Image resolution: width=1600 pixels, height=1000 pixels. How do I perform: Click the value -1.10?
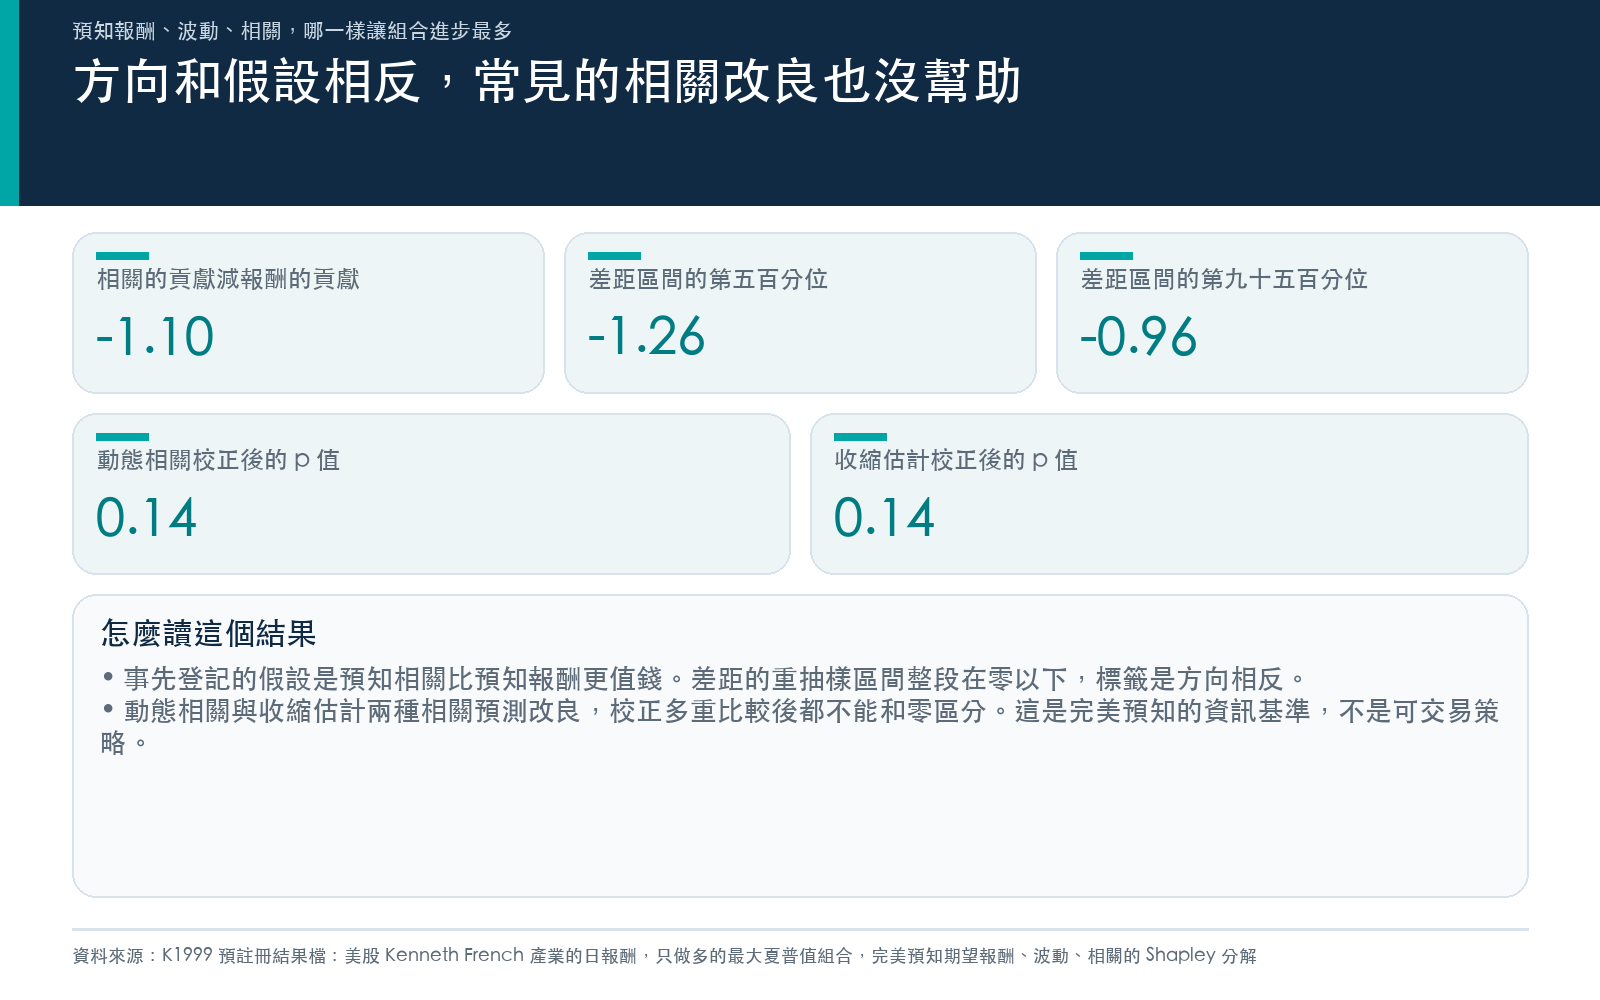coord(155,336)
